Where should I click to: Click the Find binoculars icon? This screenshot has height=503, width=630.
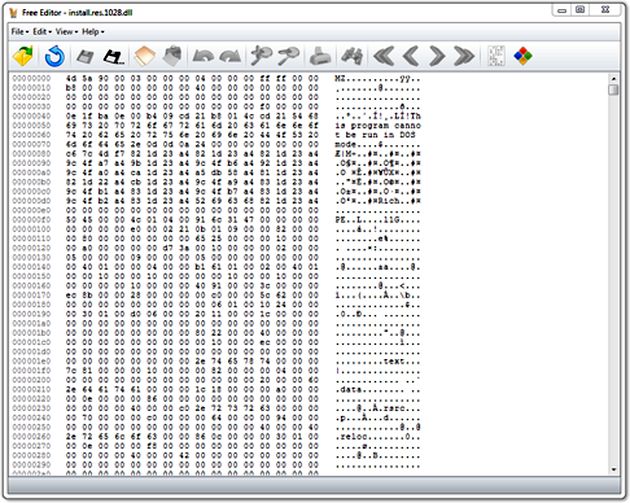click(352, 56)
